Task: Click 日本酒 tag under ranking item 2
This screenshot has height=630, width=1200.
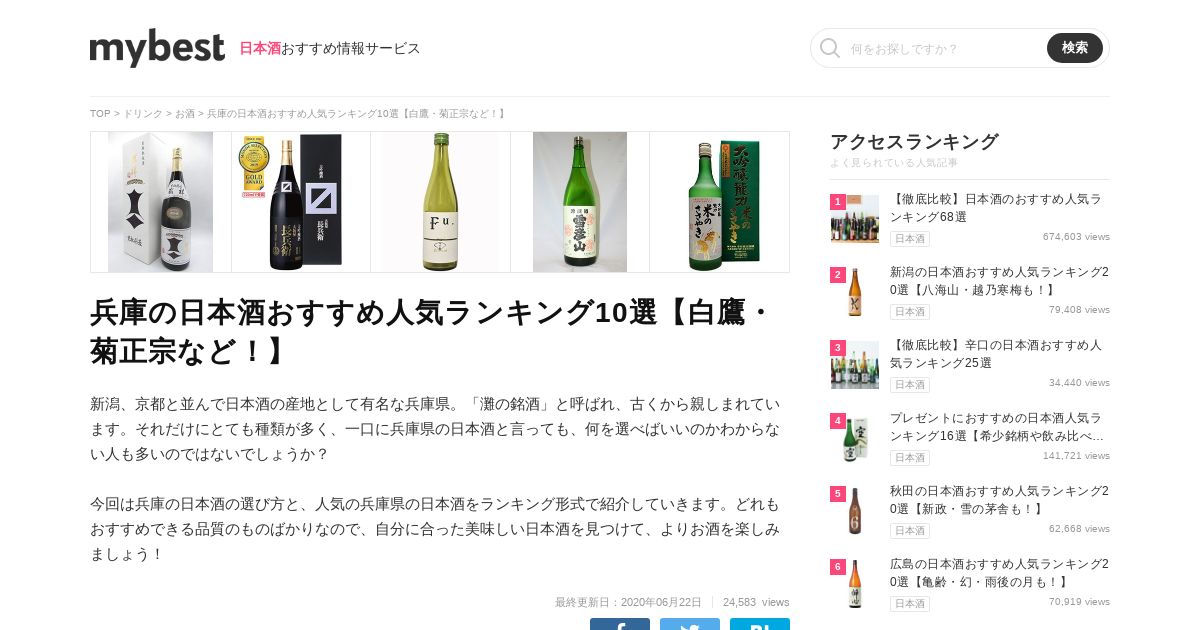Action: click(x=910, y=312)
